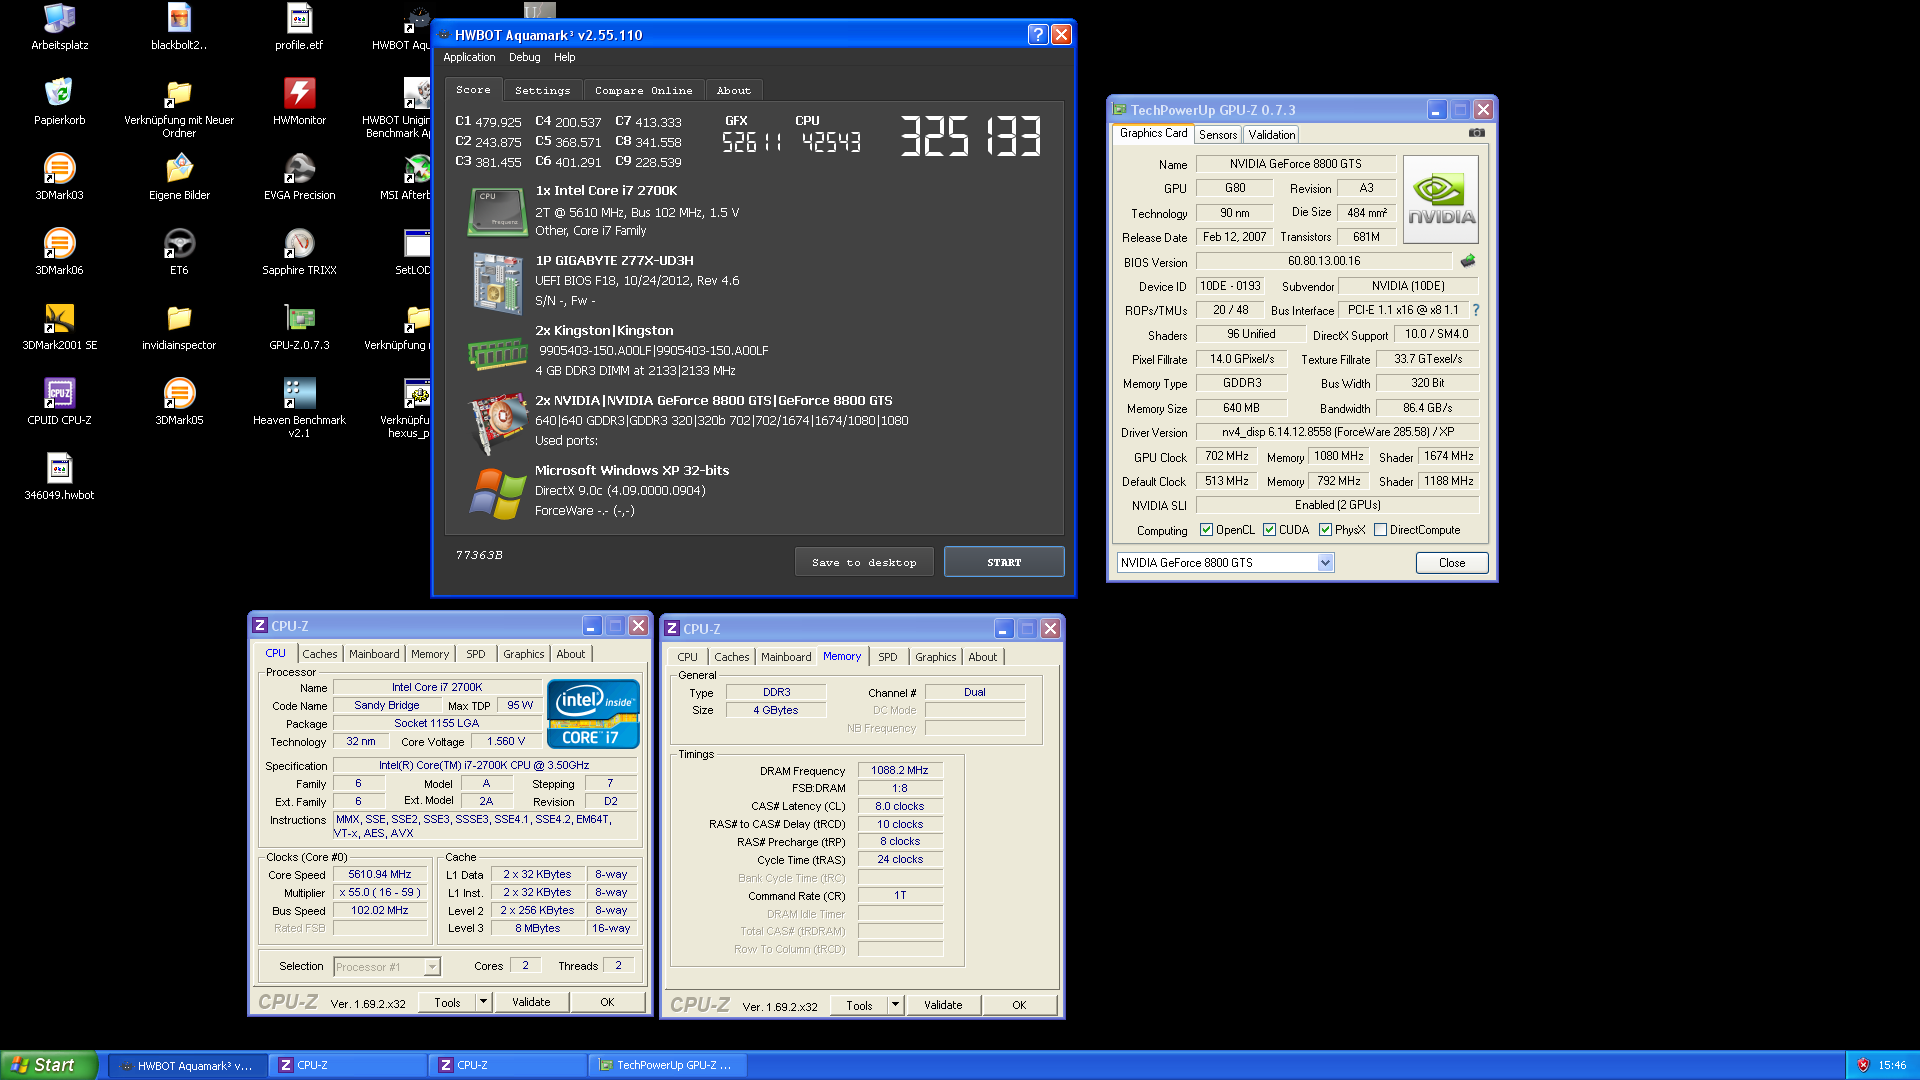Viewport: 1920px width, 1080px height.
Task: Open the profile.etf file icon
Action: pos(299,27)
